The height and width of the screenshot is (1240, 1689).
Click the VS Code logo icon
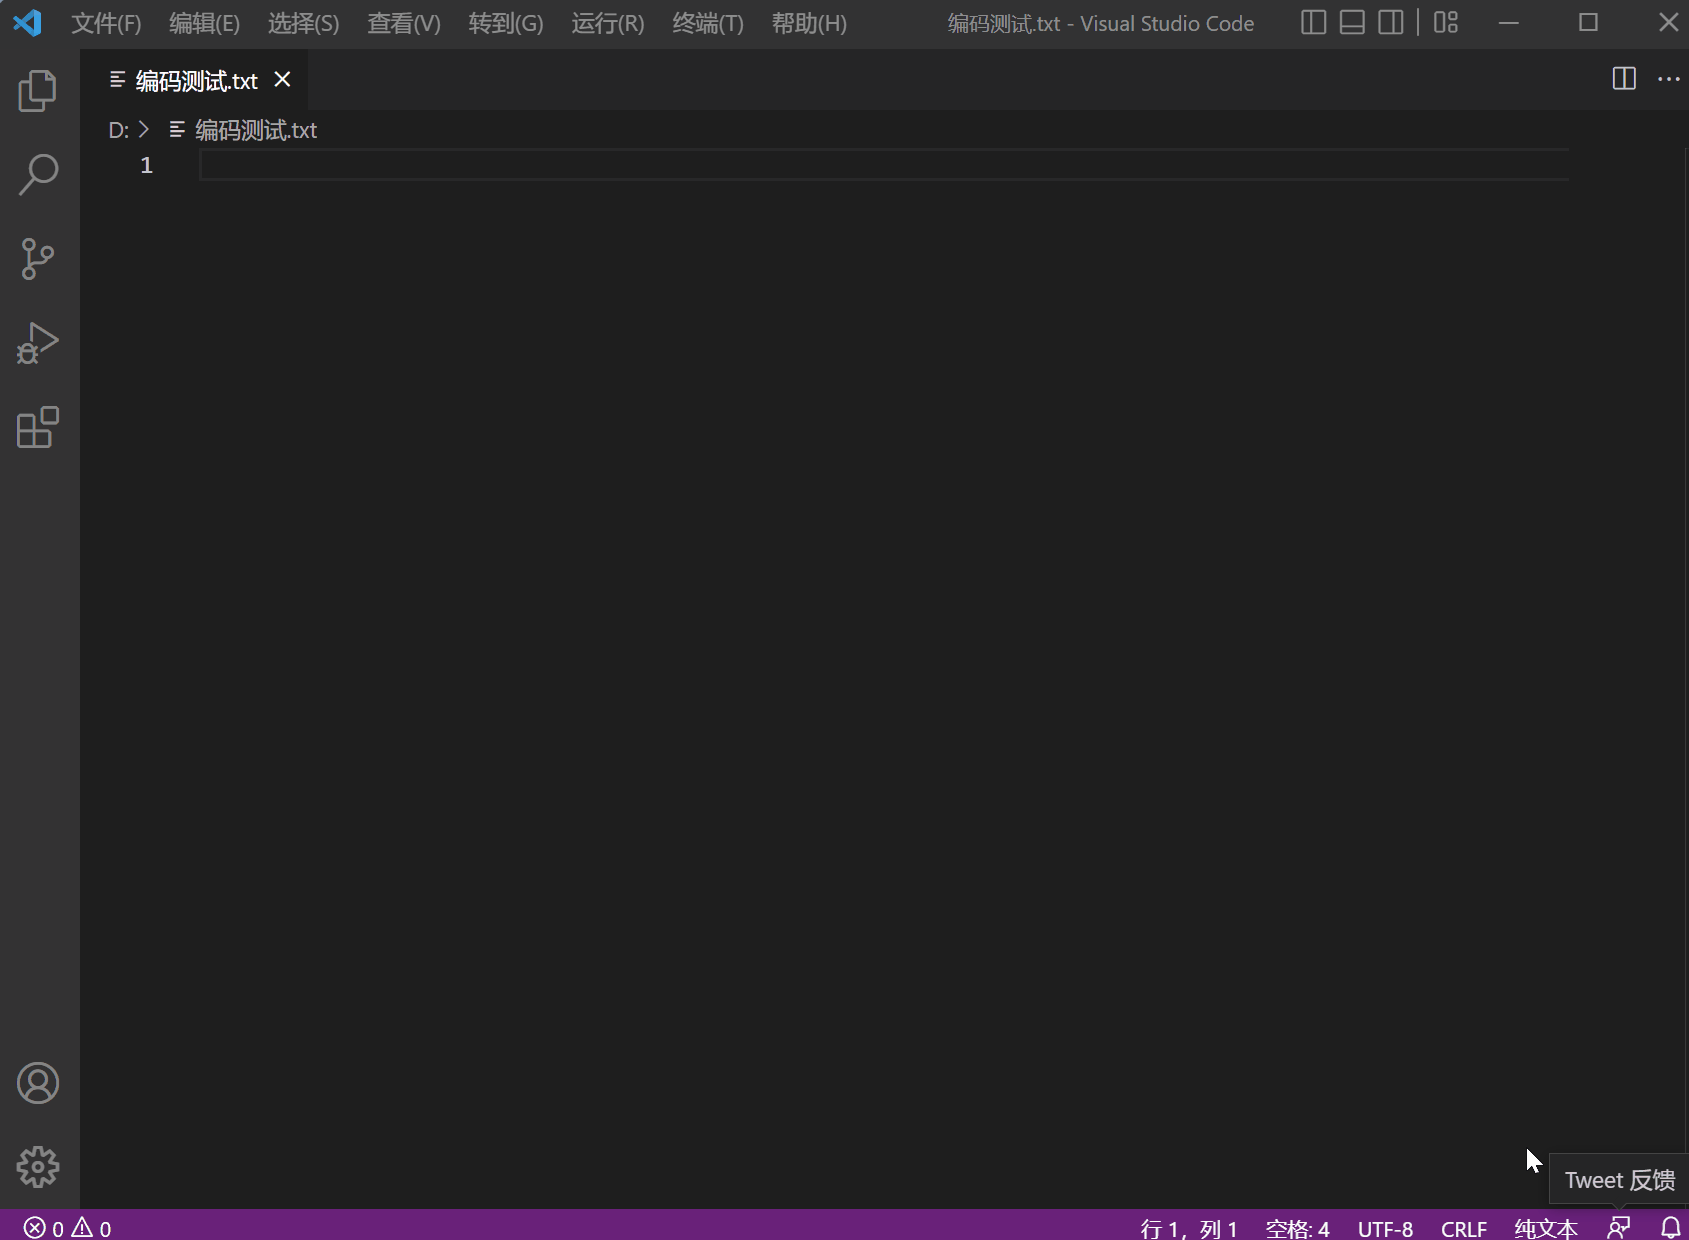[27, 22]
